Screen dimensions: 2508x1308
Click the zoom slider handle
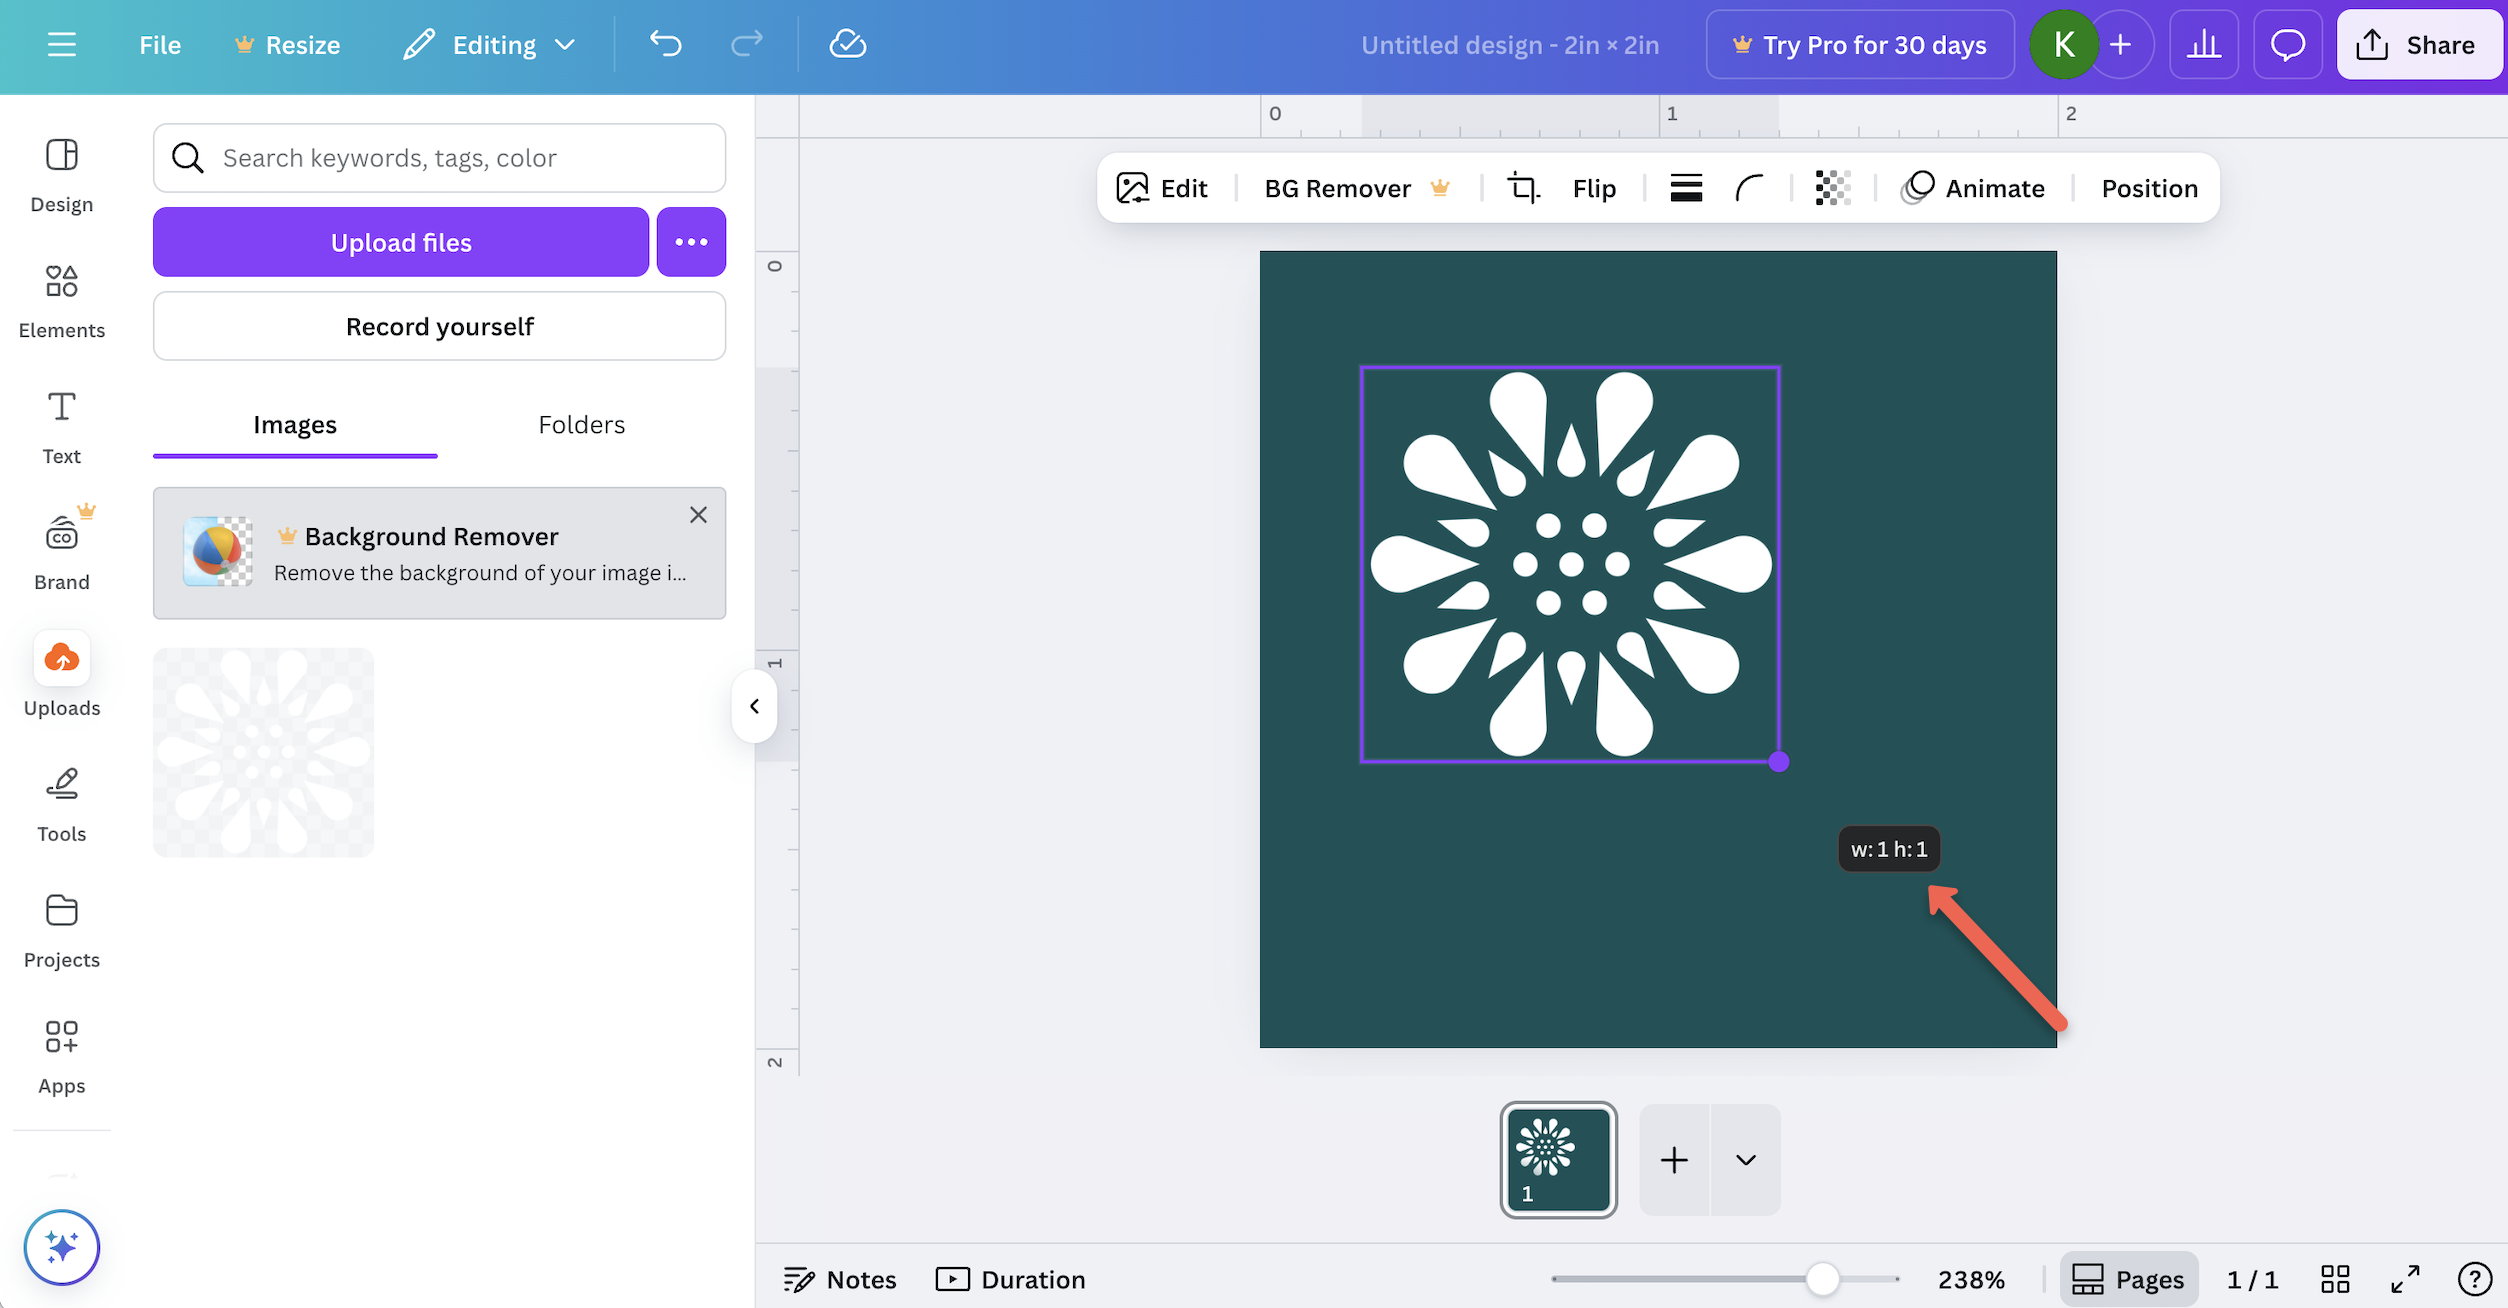click(1822, 1279)
